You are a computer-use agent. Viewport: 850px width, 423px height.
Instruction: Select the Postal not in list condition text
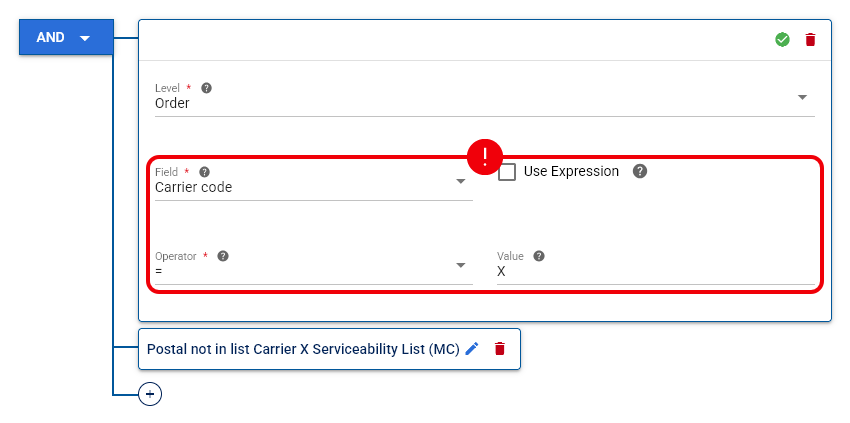pos(303,349)
